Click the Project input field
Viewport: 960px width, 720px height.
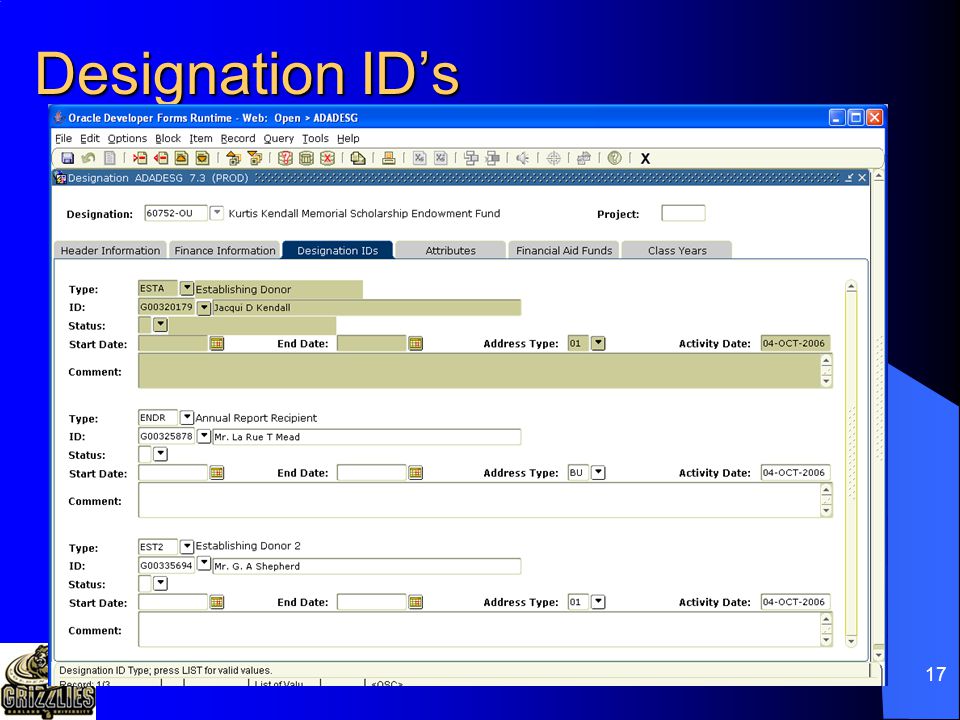[x=683, y=213]
